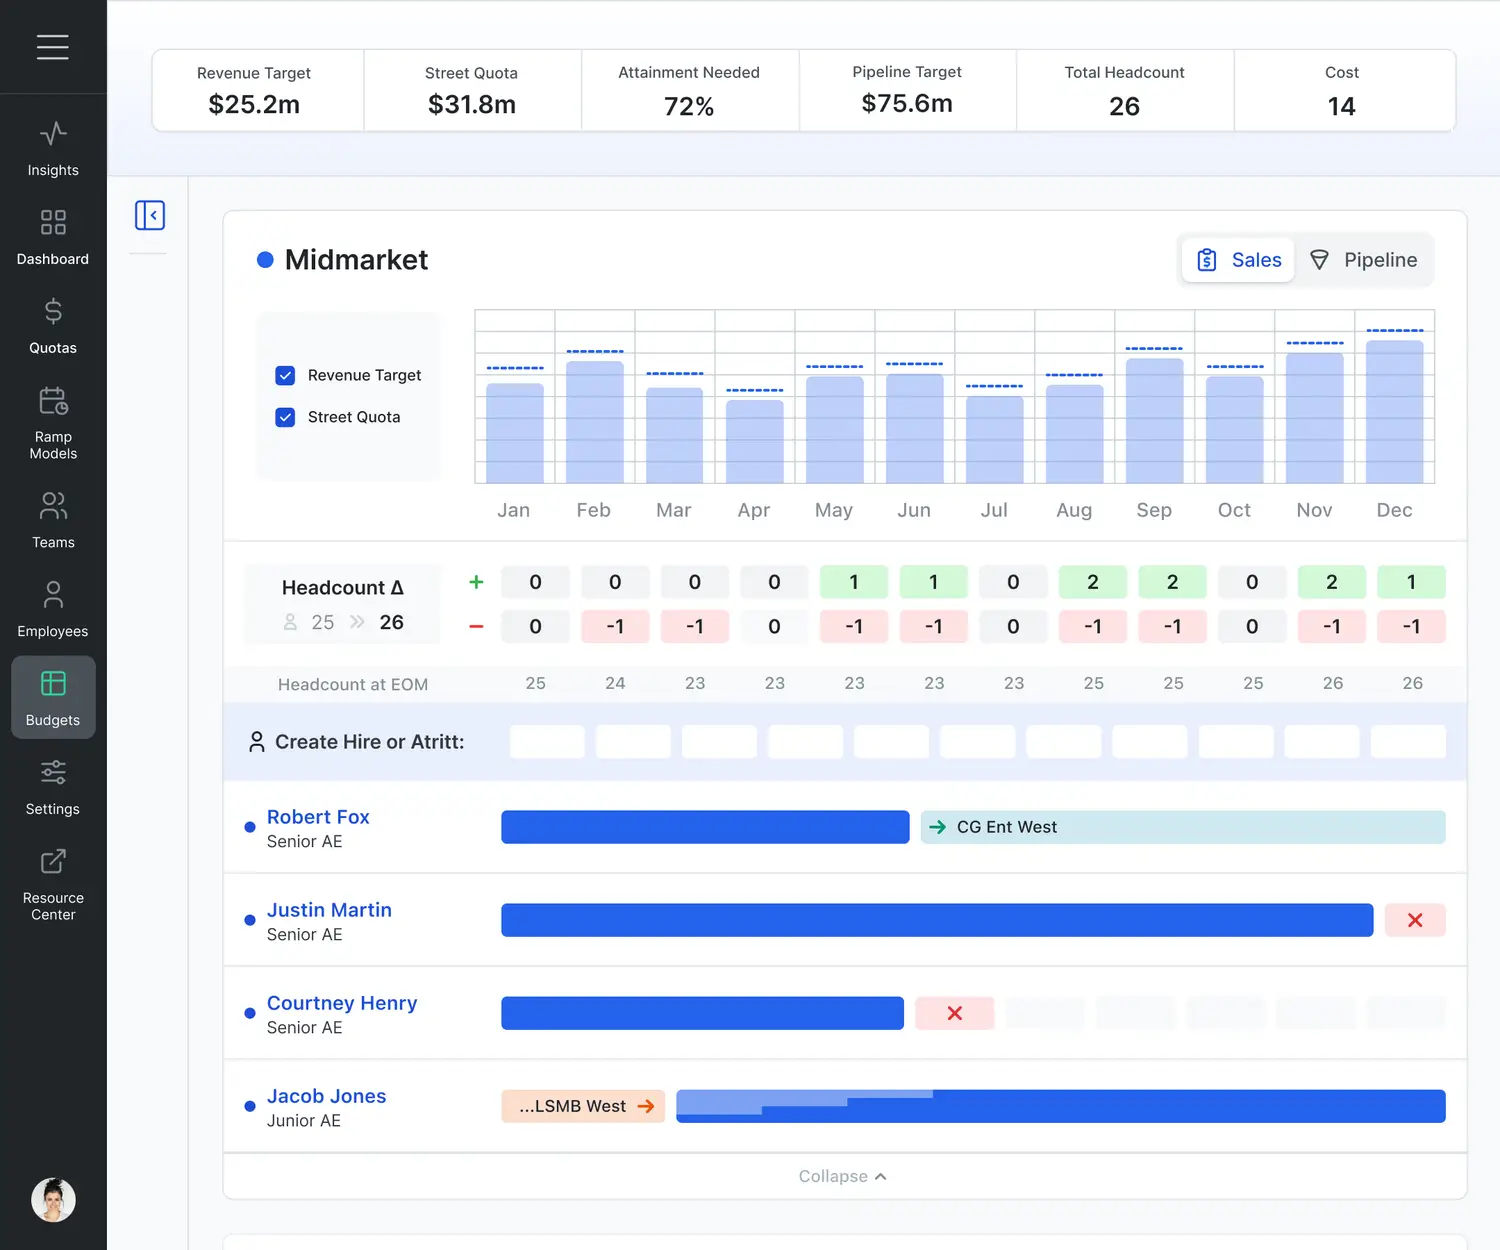Screen dimensions: 1500x1250
Task: Open the hamburger menu icon
Action: (53, 47)
